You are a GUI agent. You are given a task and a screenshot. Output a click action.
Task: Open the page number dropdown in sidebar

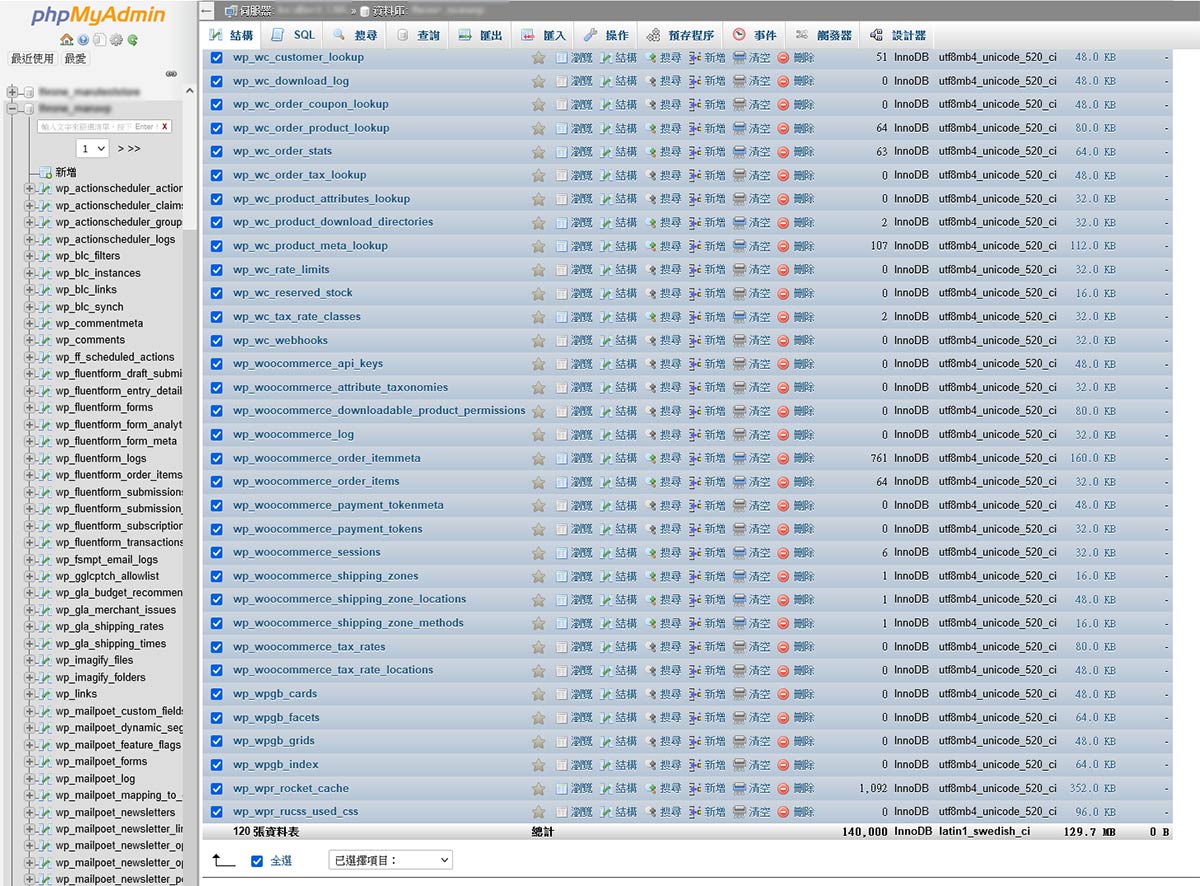tap(93, 148)
